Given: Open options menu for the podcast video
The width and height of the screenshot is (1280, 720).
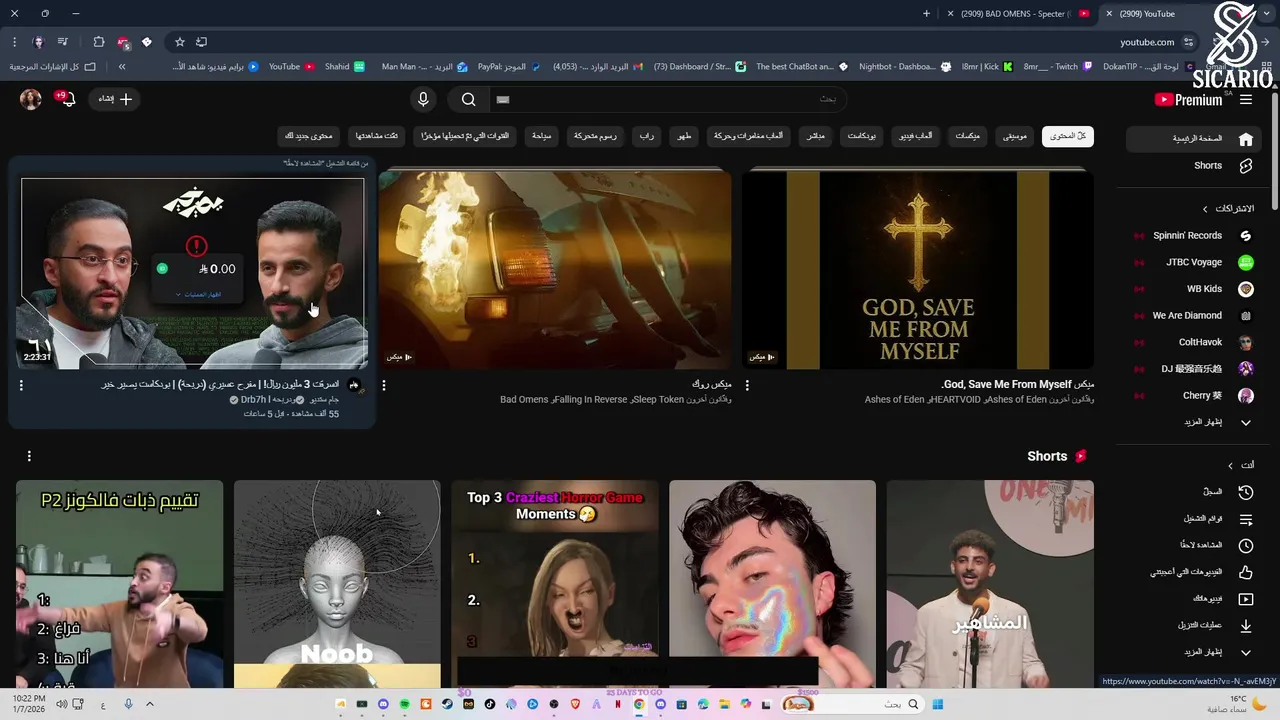Looking at the screenshot, I should 21,385.
